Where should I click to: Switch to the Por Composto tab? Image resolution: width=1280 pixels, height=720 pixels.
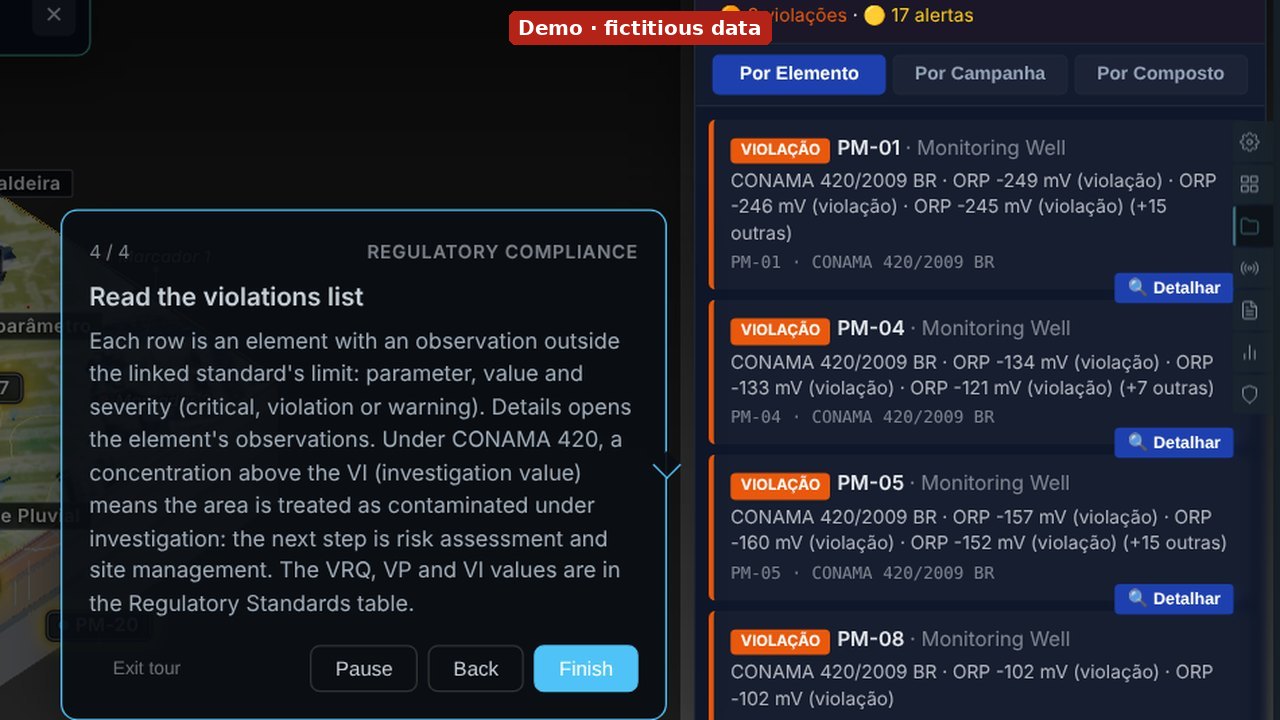click(x=1160, y=74)
